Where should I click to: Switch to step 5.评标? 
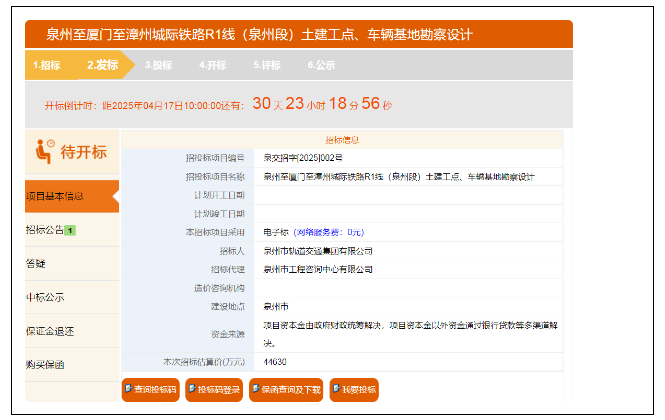coord(266,65)
